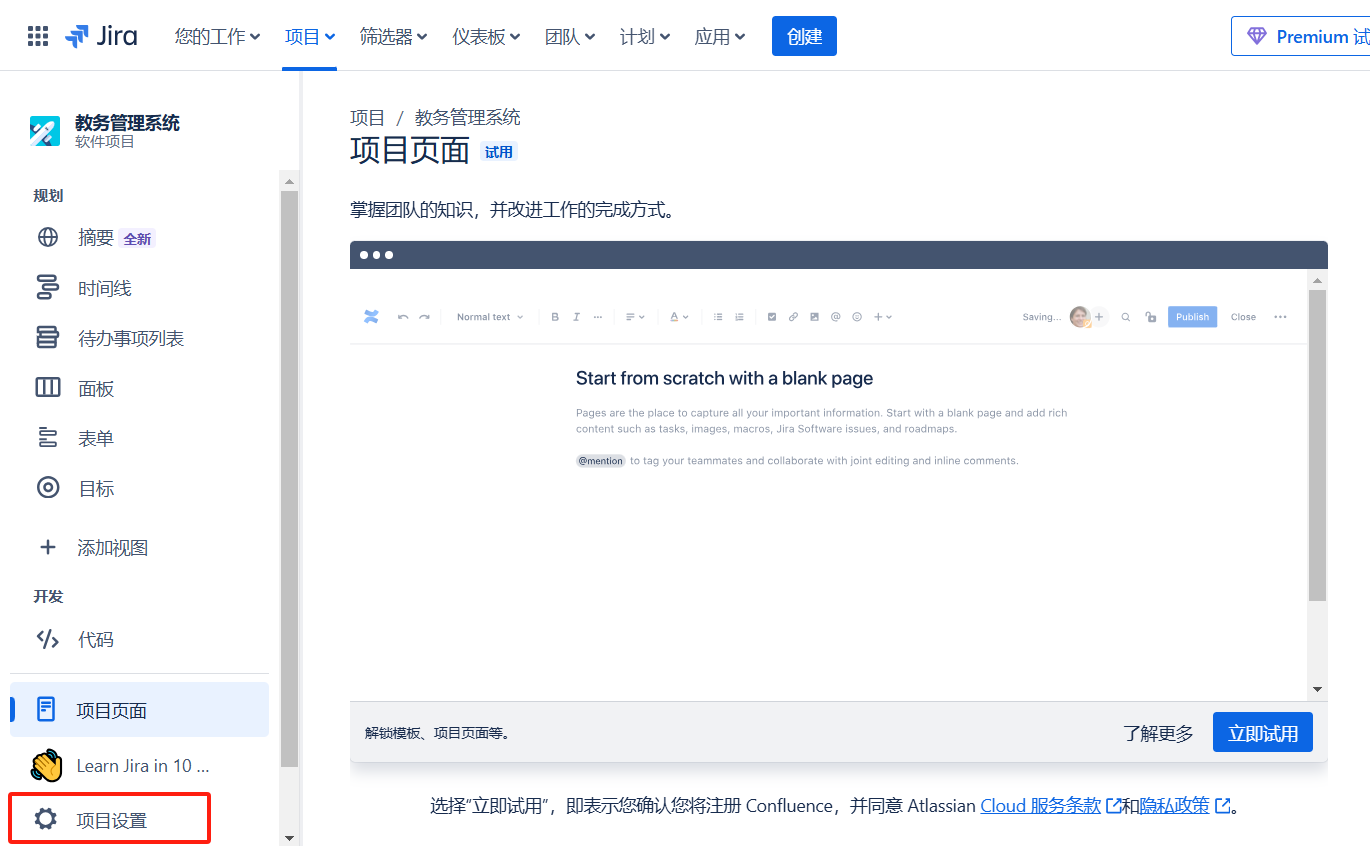This screenshot has width=1370, height=846.
Task: Click the text 解锁模板、项目页面等。
Action: tap(439, 733)
